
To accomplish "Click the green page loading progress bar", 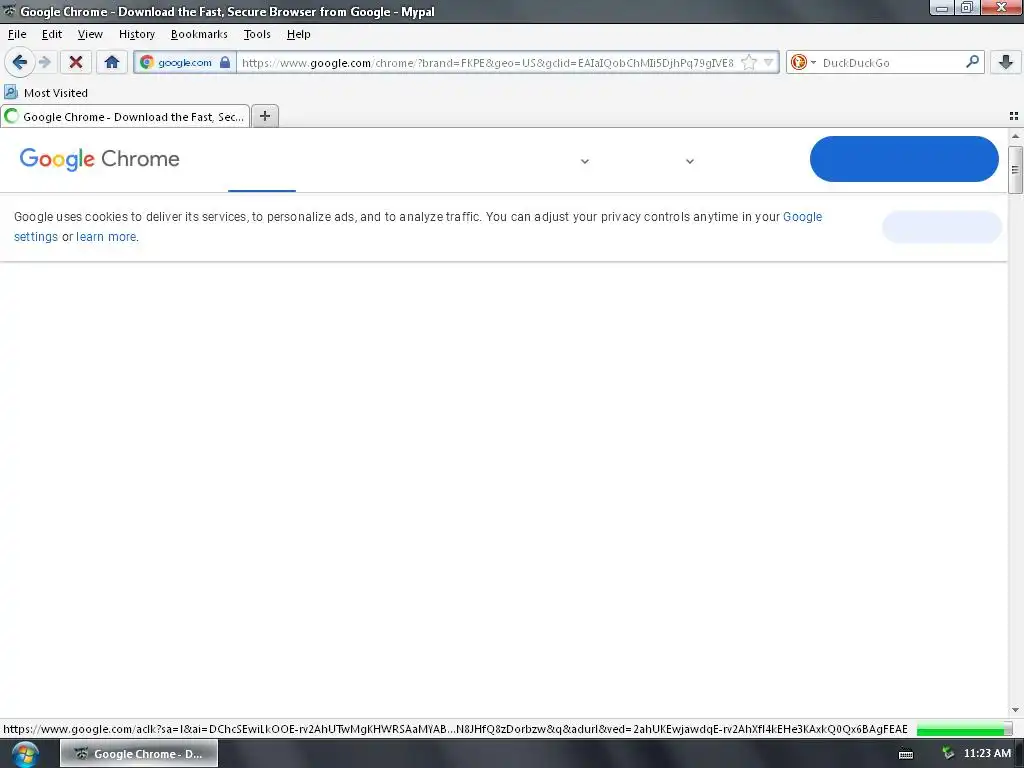I will [x=963, y=729].
